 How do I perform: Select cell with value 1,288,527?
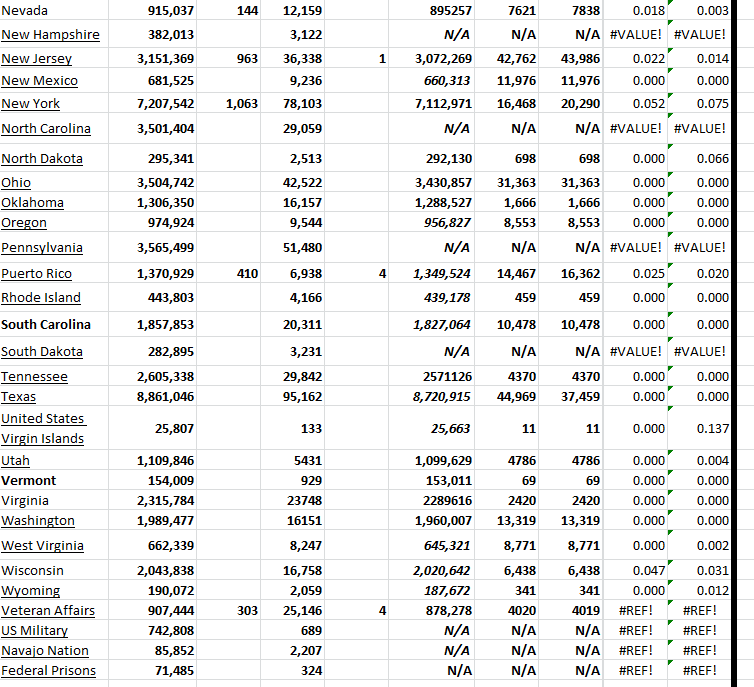click(x=431, y=203)
